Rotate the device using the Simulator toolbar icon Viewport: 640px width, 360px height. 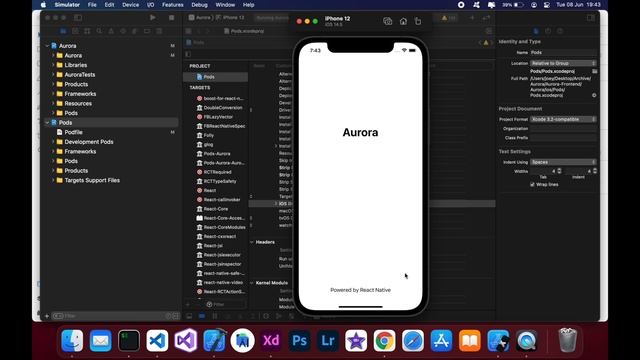pos(418,21)
